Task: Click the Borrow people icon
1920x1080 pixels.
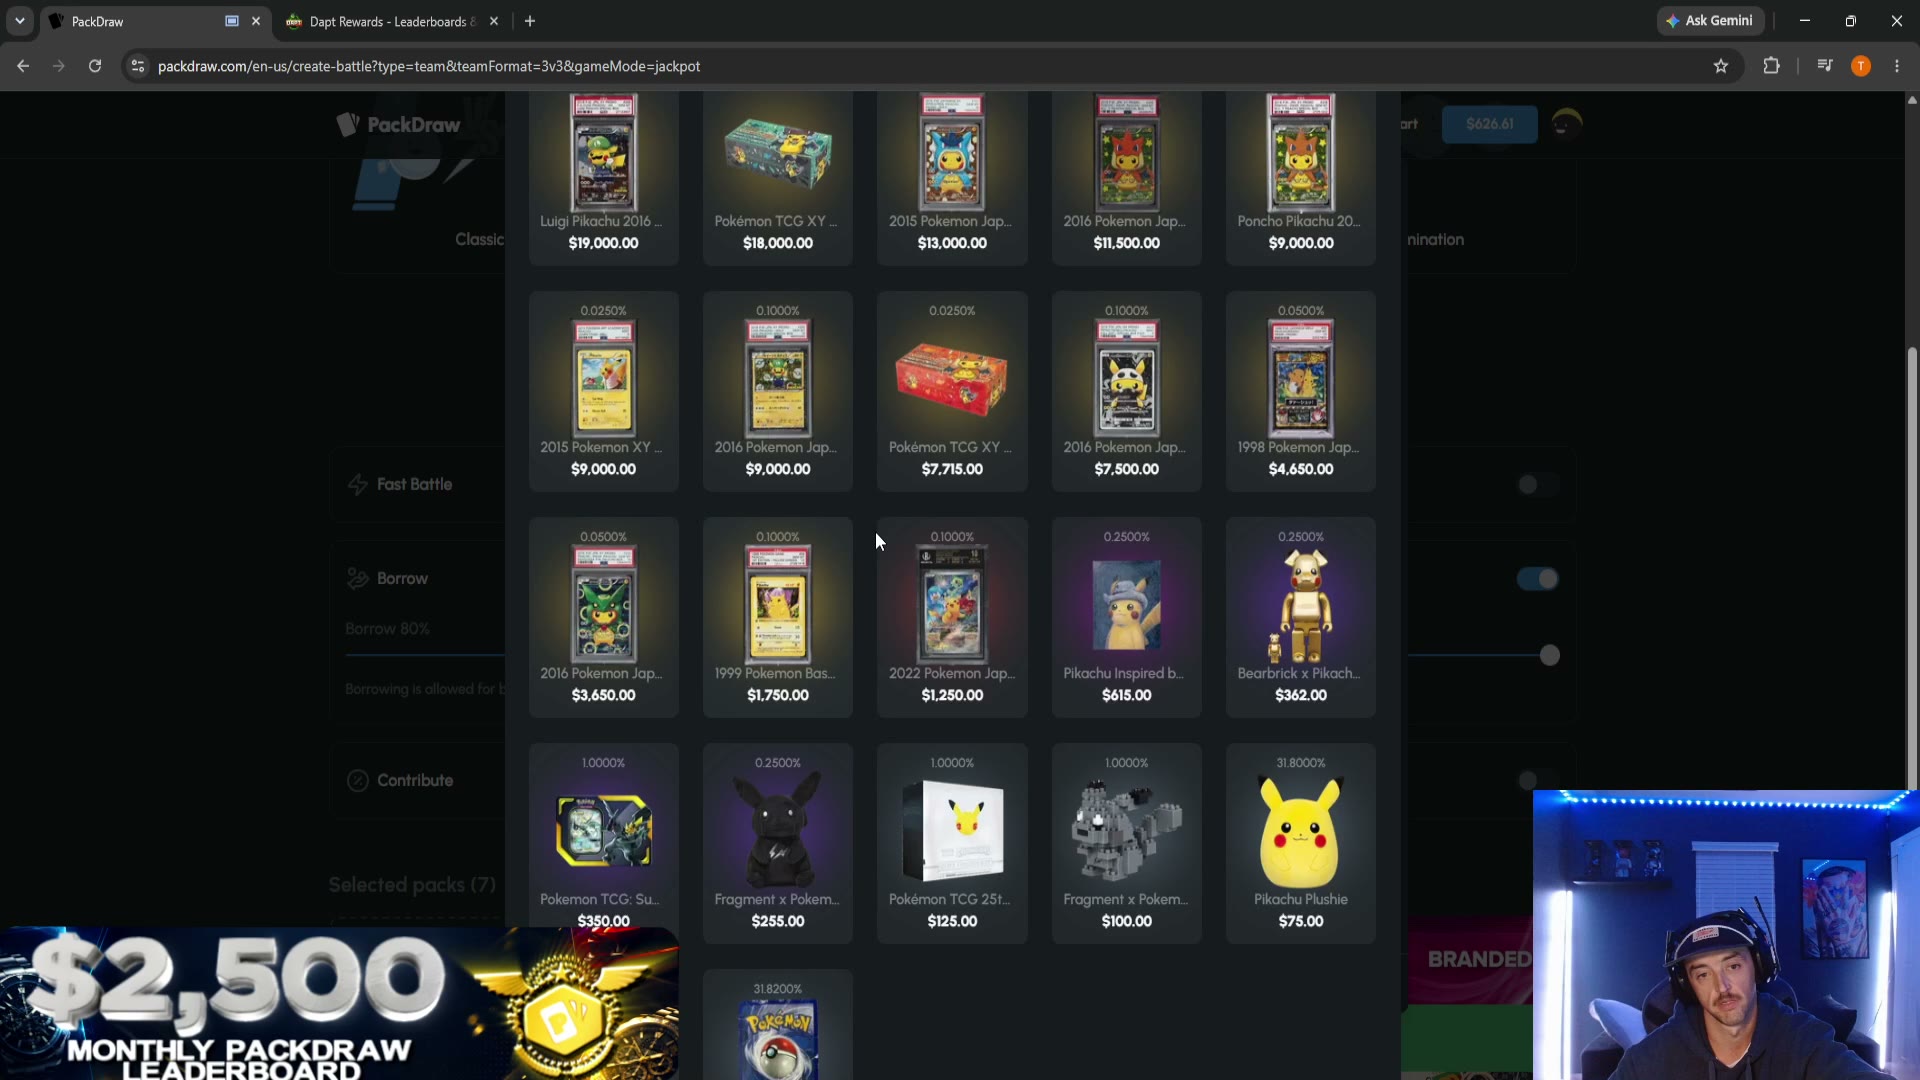Action: click(x=357, y=579)
